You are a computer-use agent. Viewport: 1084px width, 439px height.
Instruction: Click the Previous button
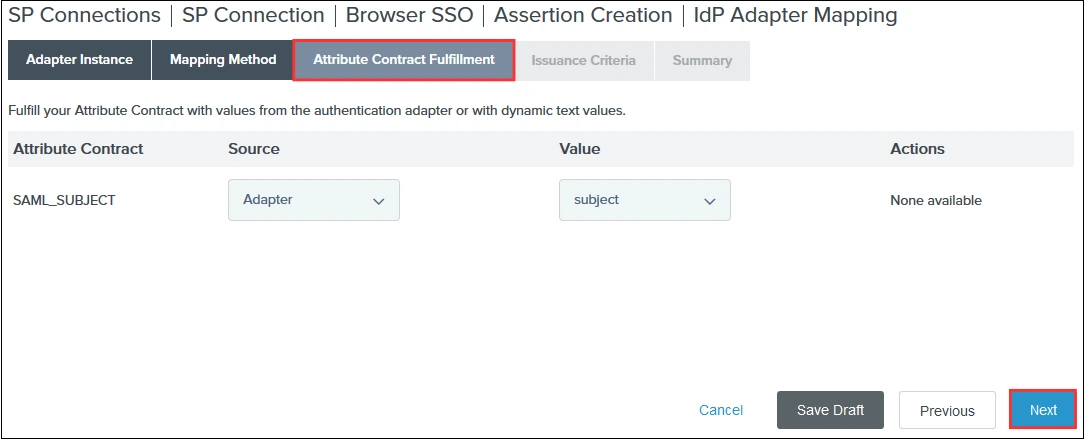pos(946,410)
